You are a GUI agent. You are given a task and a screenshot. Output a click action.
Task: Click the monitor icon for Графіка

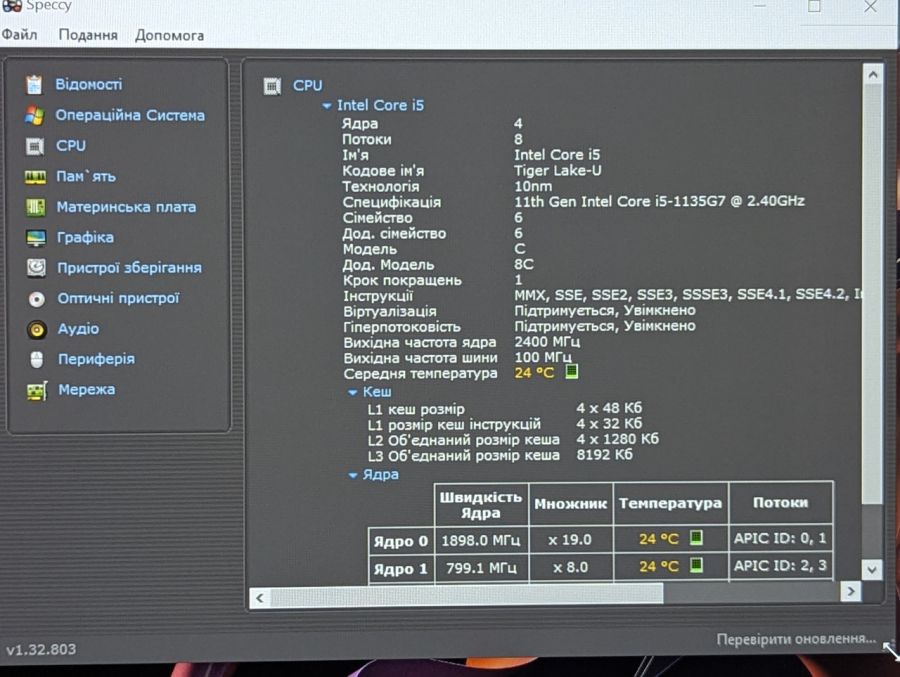tap(36, 238)
